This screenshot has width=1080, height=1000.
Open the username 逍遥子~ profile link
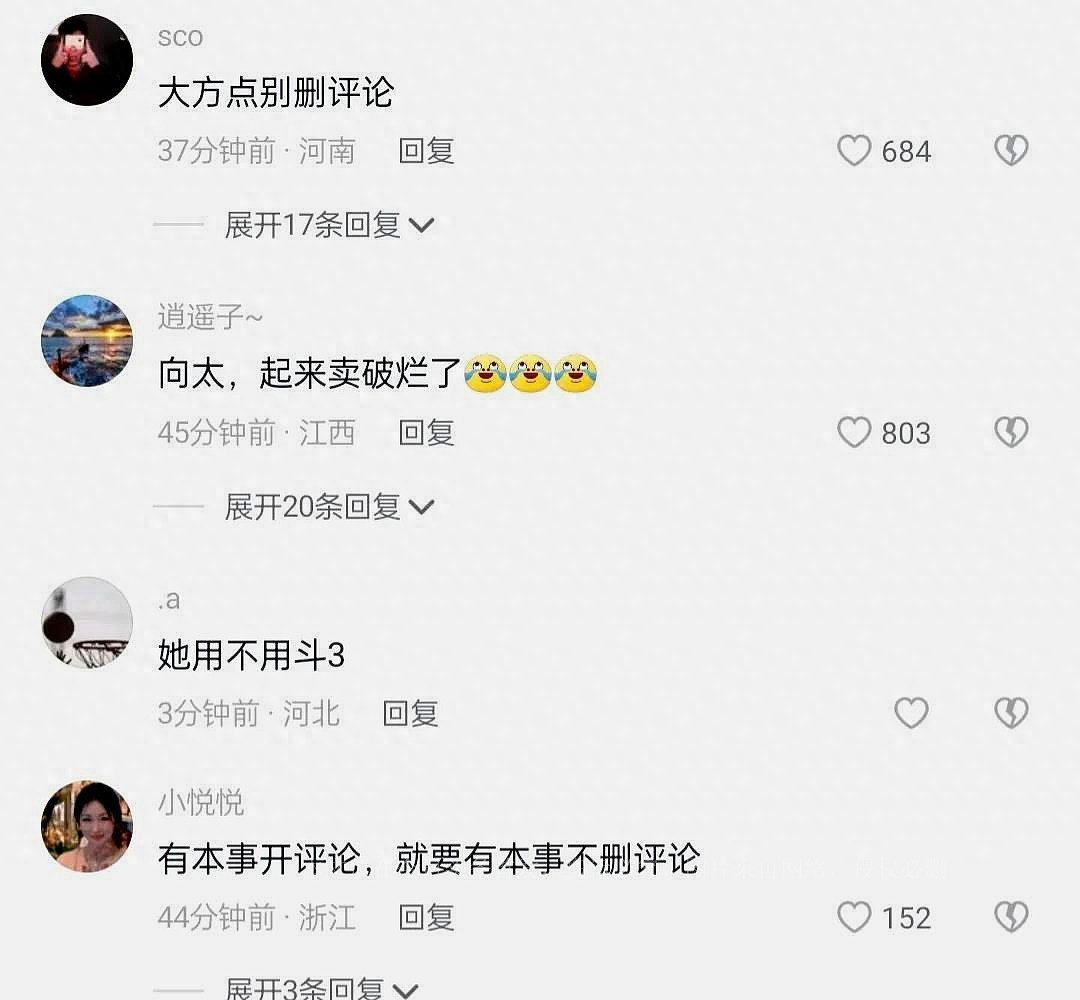pos(210,317)
